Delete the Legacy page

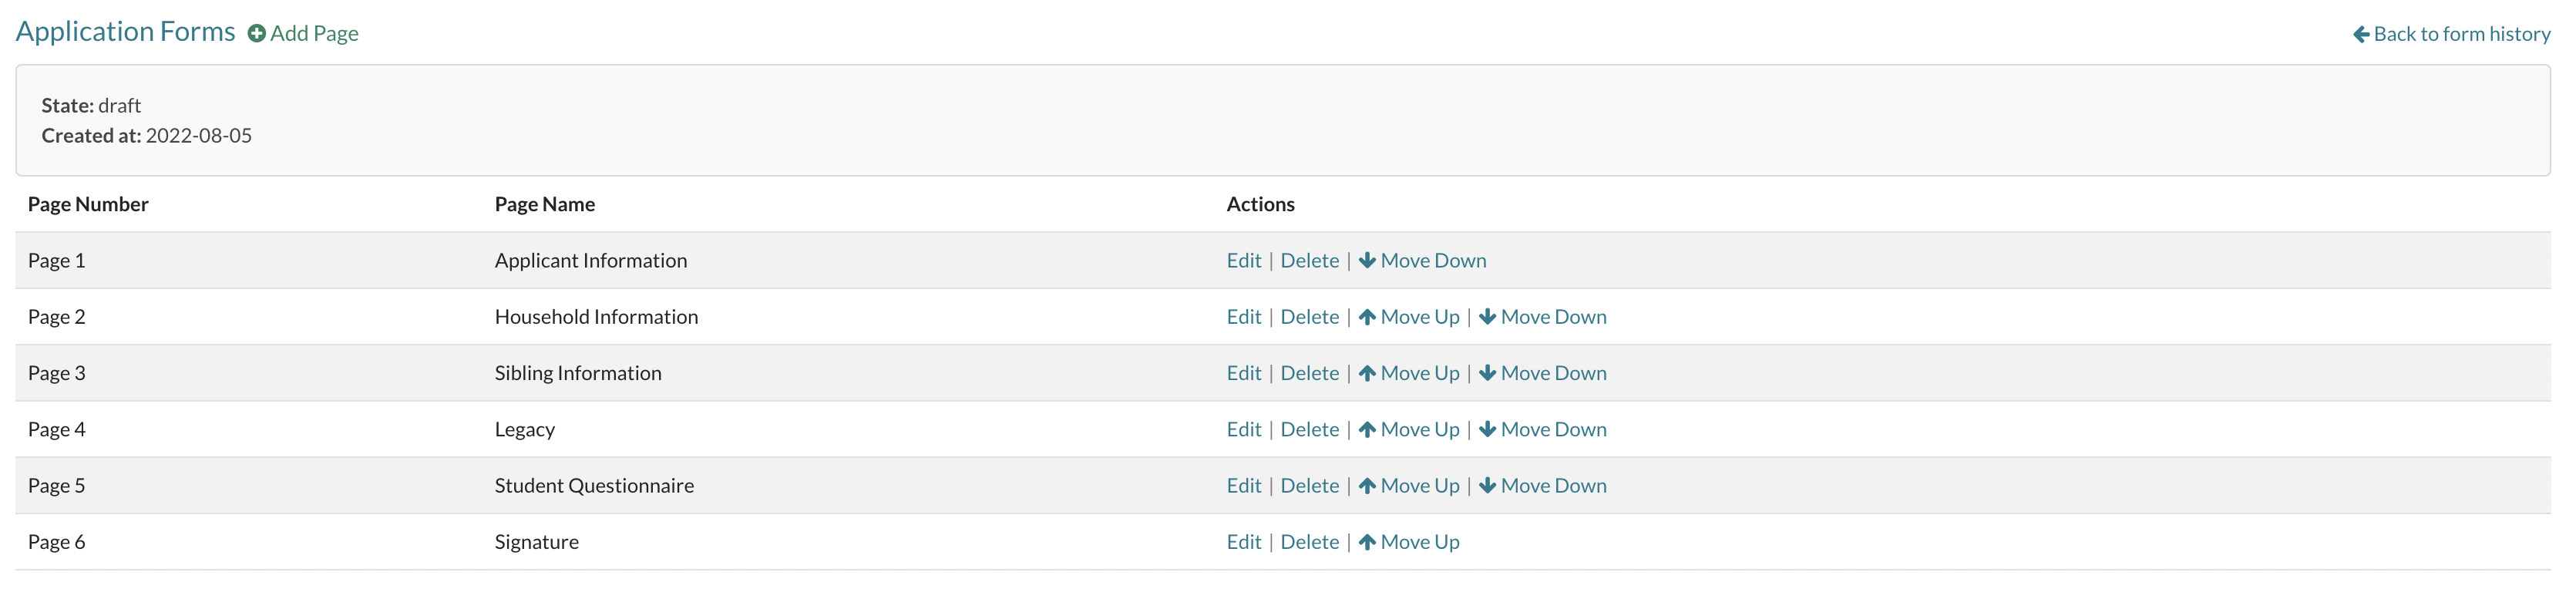[1310, 430]
